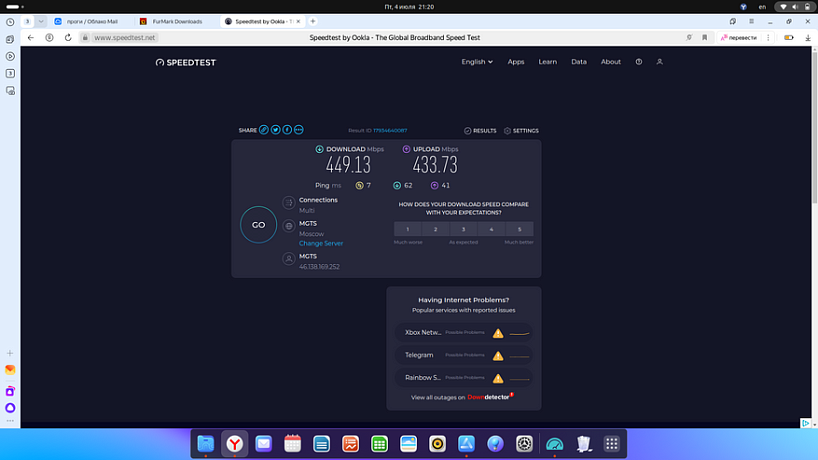
Task: Click the copy link share icon
Action: pyautogui.click(x=264, y=130)
